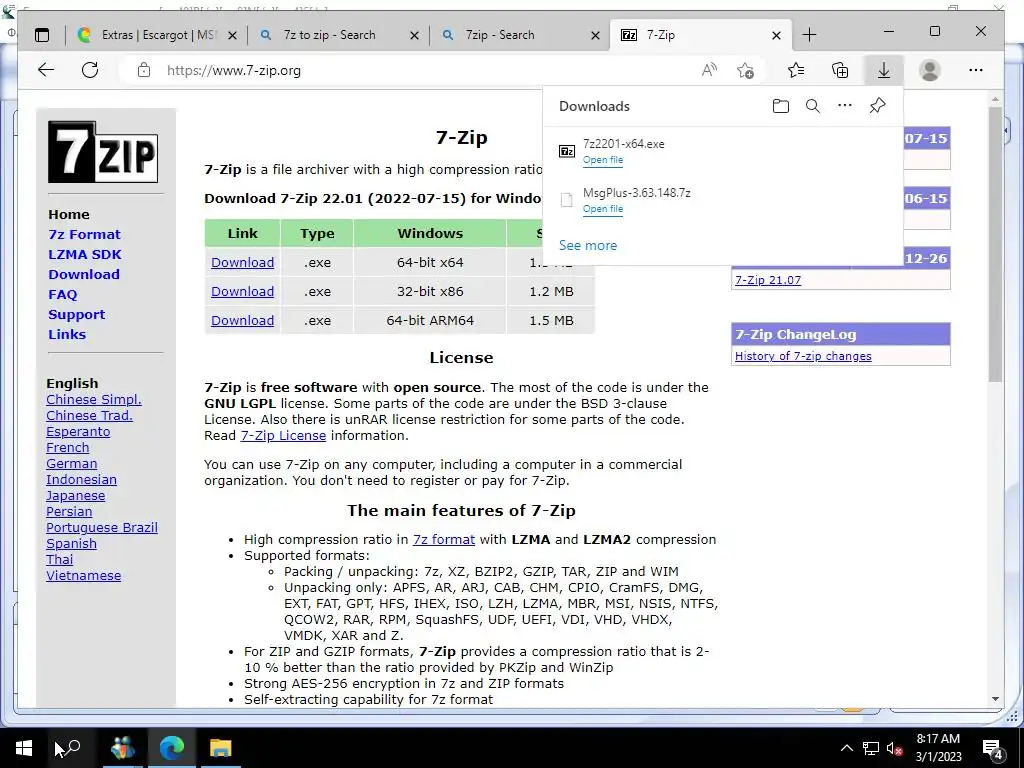
Task: Open the Action Center notifications icon
Action: point(993,748)
